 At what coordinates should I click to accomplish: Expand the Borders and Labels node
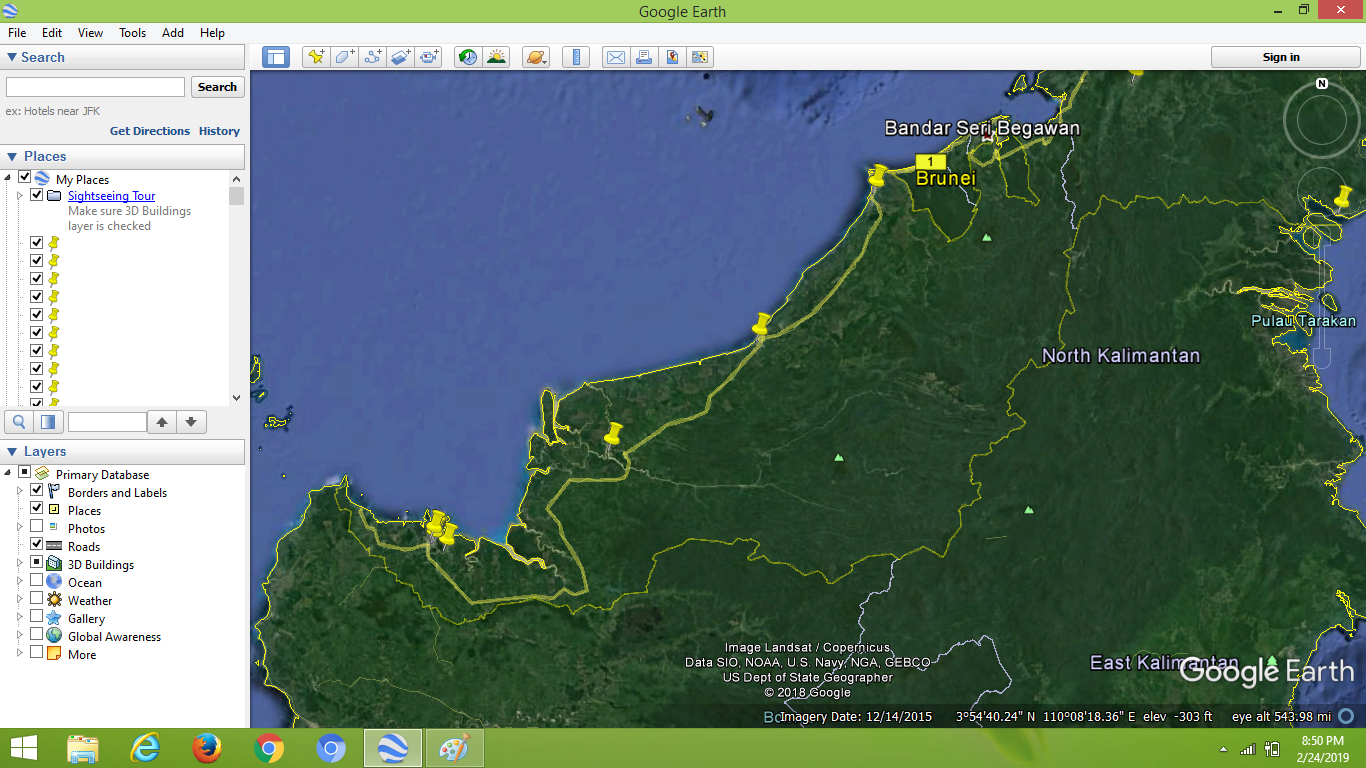point(19,492)
